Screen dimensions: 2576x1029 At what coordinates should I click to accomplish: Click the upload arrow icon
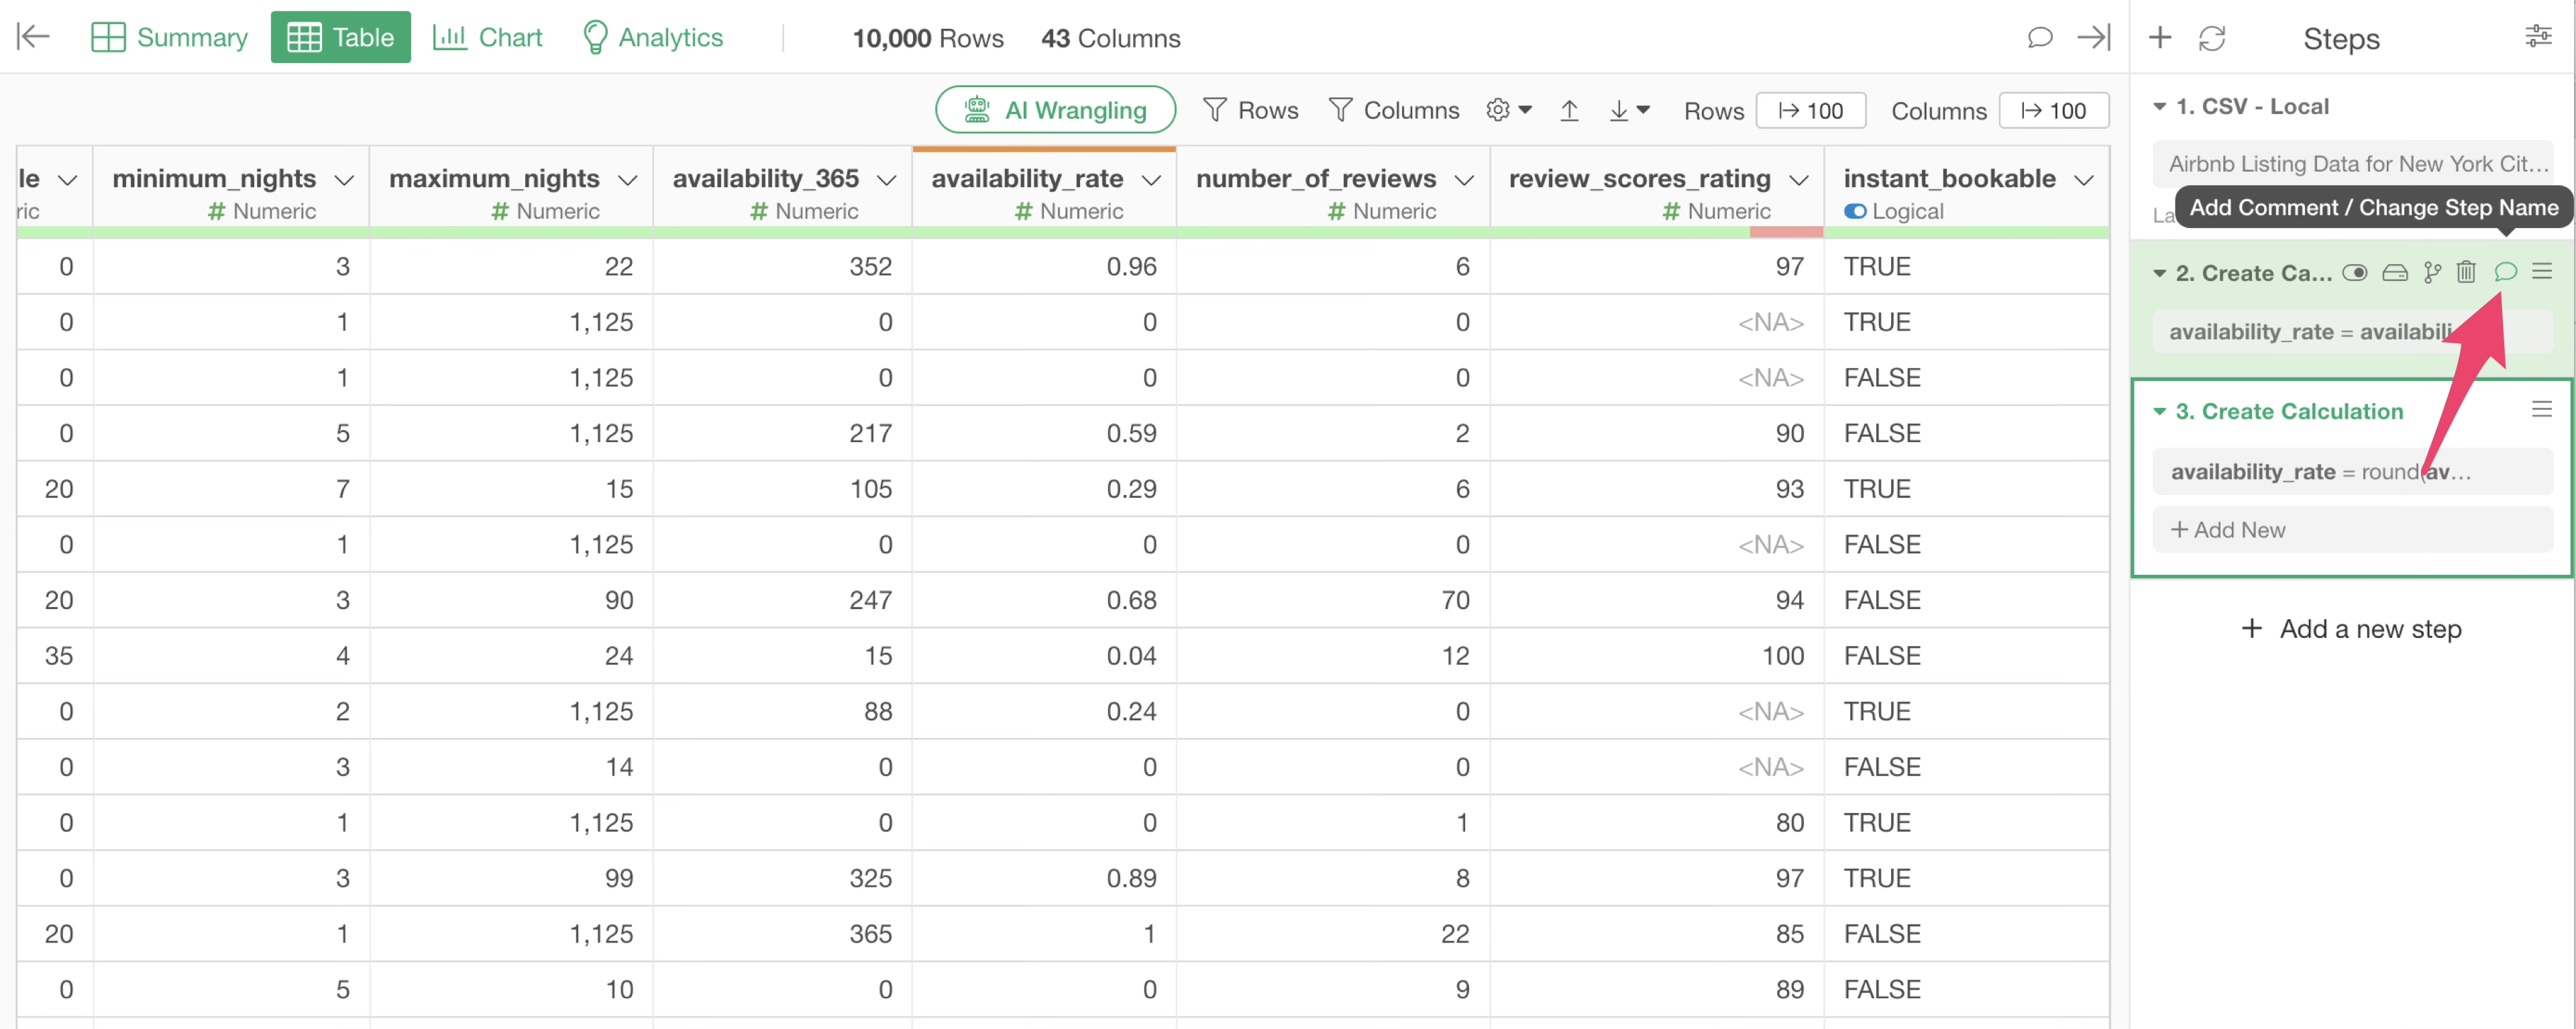pyautogui.click(x=1569, y=110)
